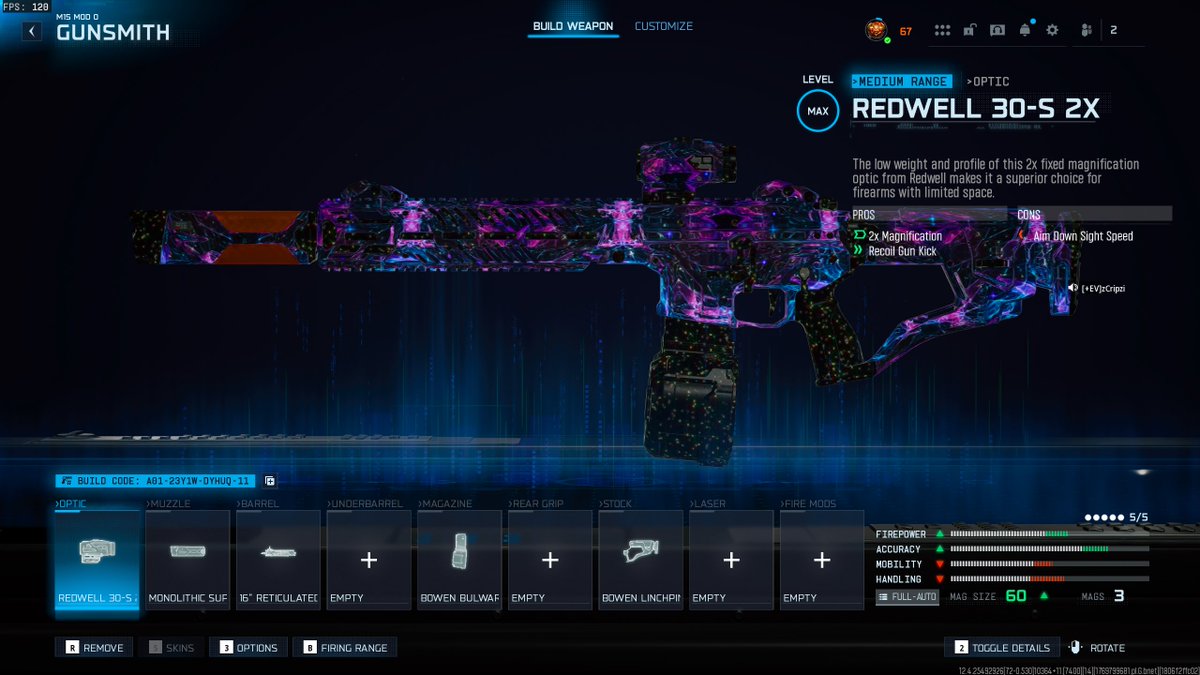Add an attachment to the empty Rear Grip slot
Viewport: 1200px width, 675px height.
coord(550,559)
